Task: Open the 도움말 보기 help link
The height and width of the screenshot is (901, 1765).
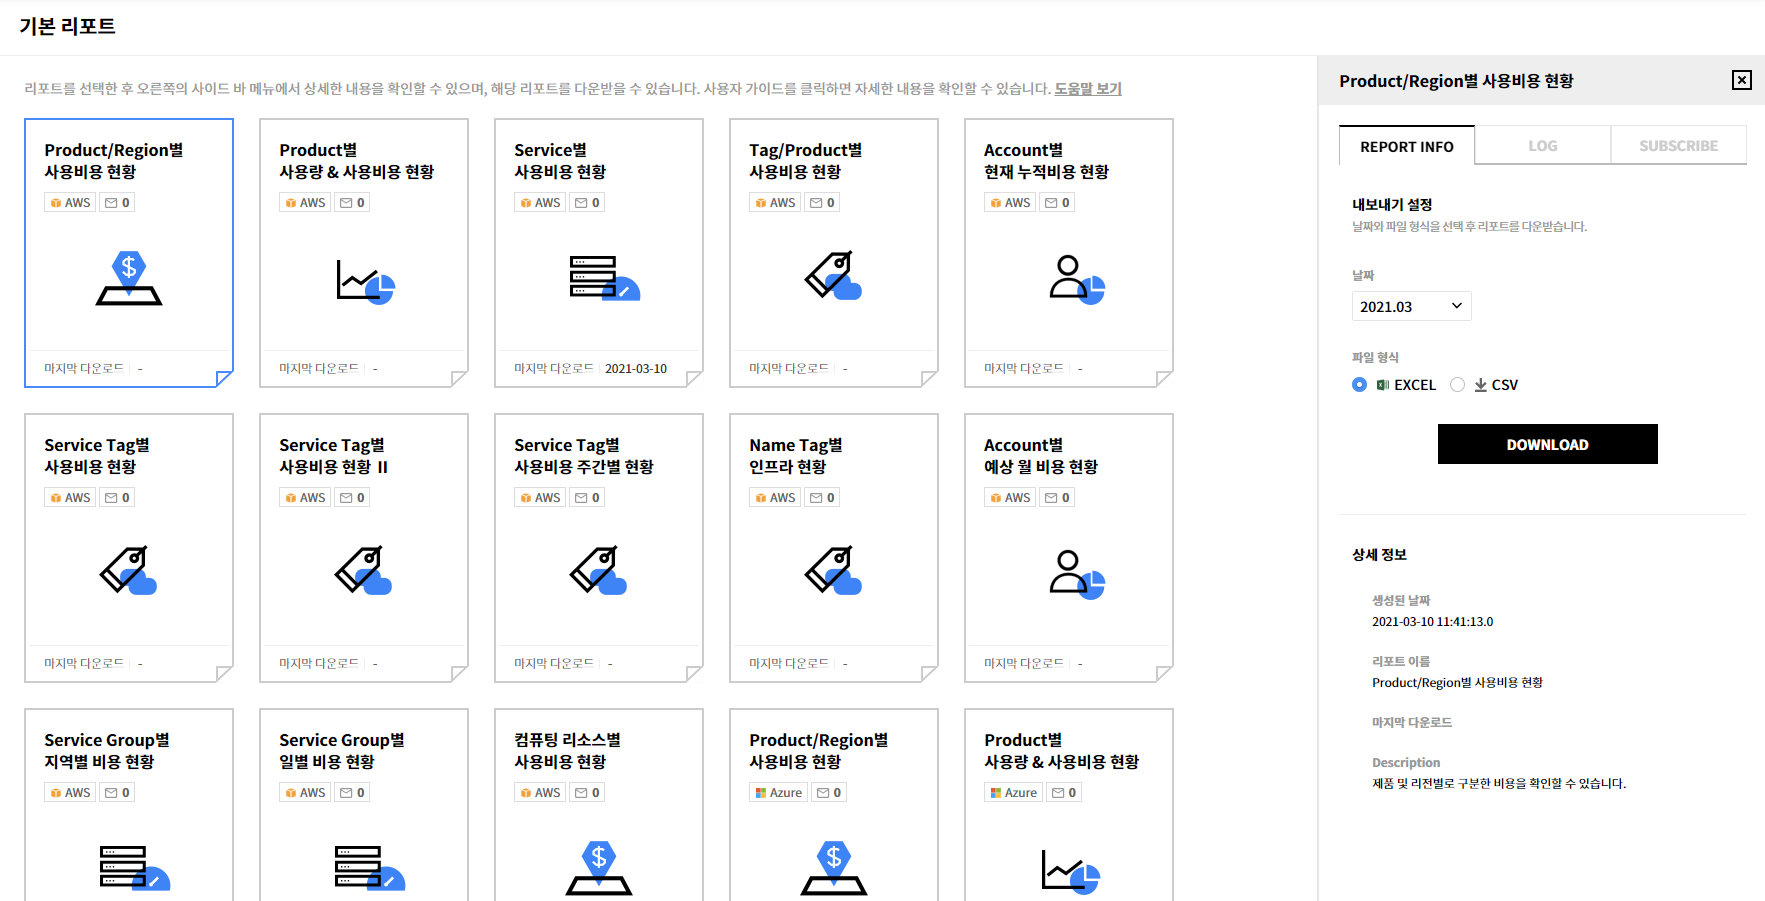Action: (x=1088, y=89)
